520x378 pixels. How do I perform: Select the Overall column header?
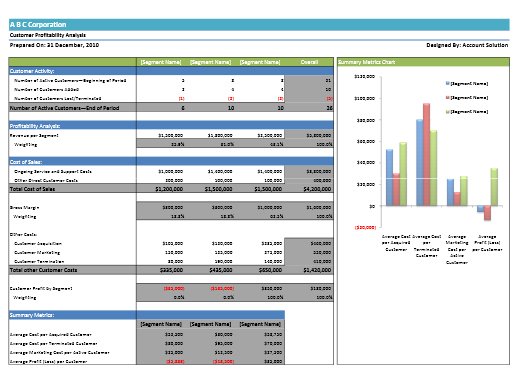coord(309,62)
